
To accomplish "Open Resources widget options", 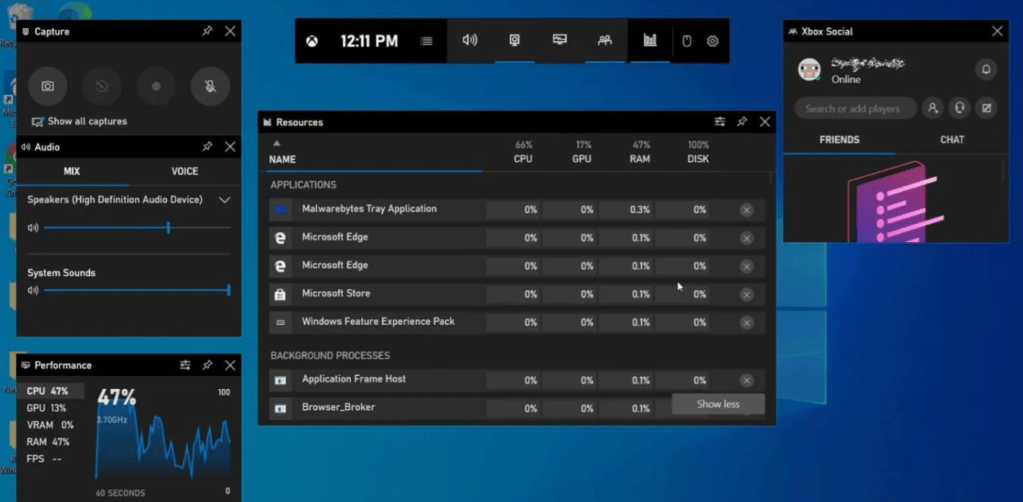I will [720, 122].
